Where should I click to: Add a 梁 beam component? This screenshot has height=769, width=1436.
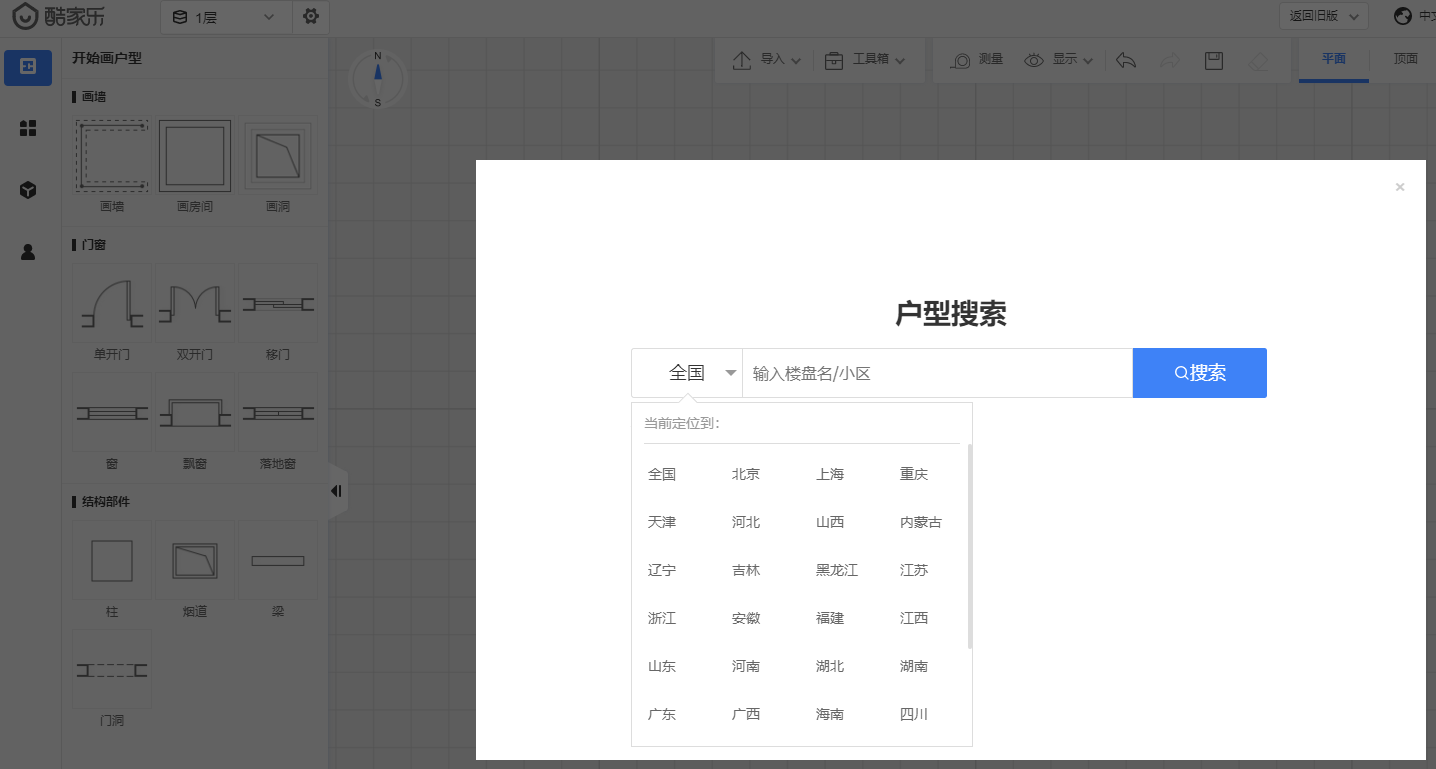pyautogui.click(x=278, y=560)
